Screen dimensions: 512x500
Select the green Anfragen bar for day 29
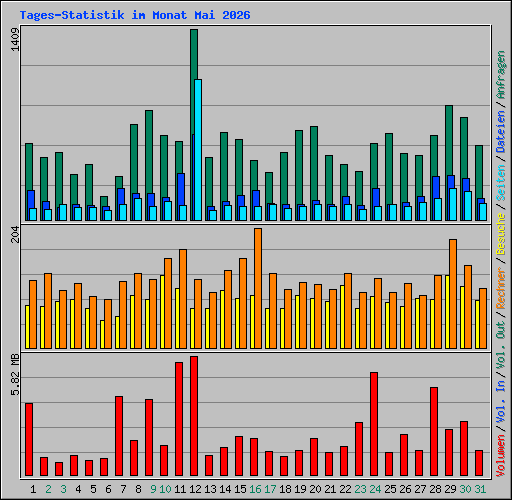coord(449,140)
